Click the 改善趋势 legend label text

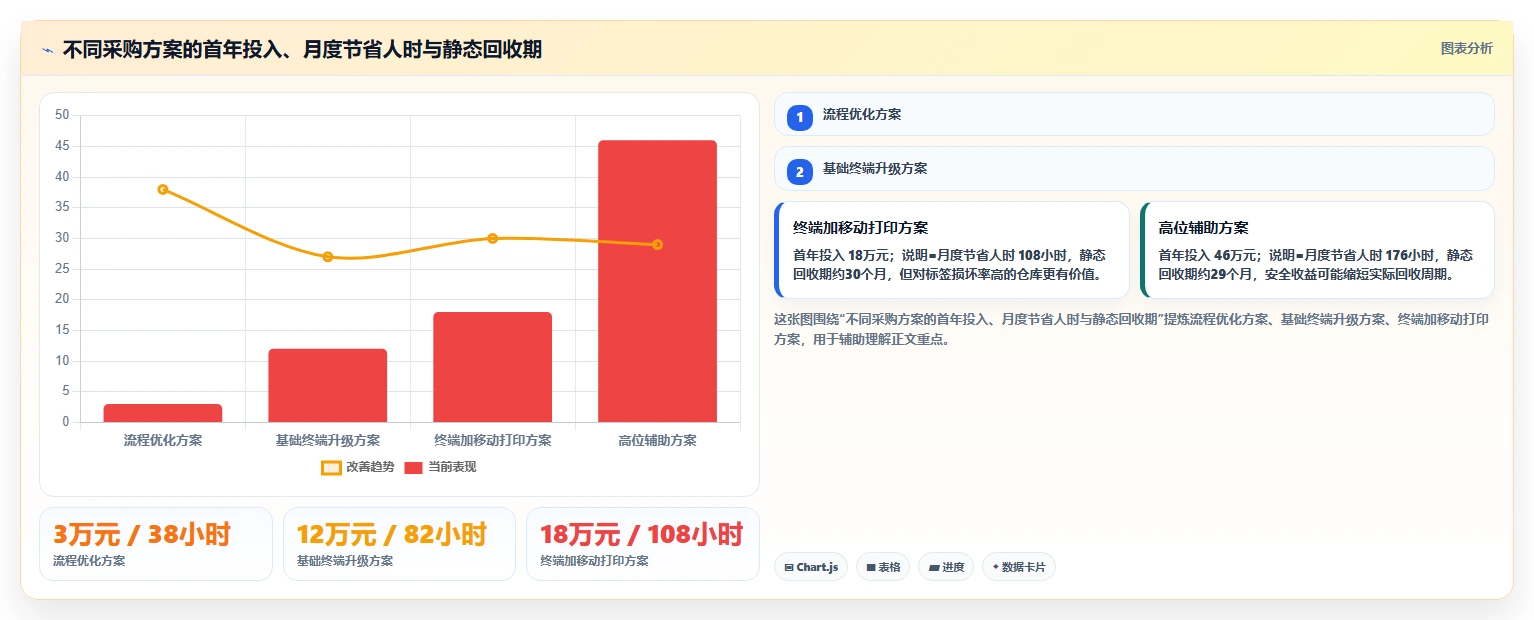(x=370, y=467)
